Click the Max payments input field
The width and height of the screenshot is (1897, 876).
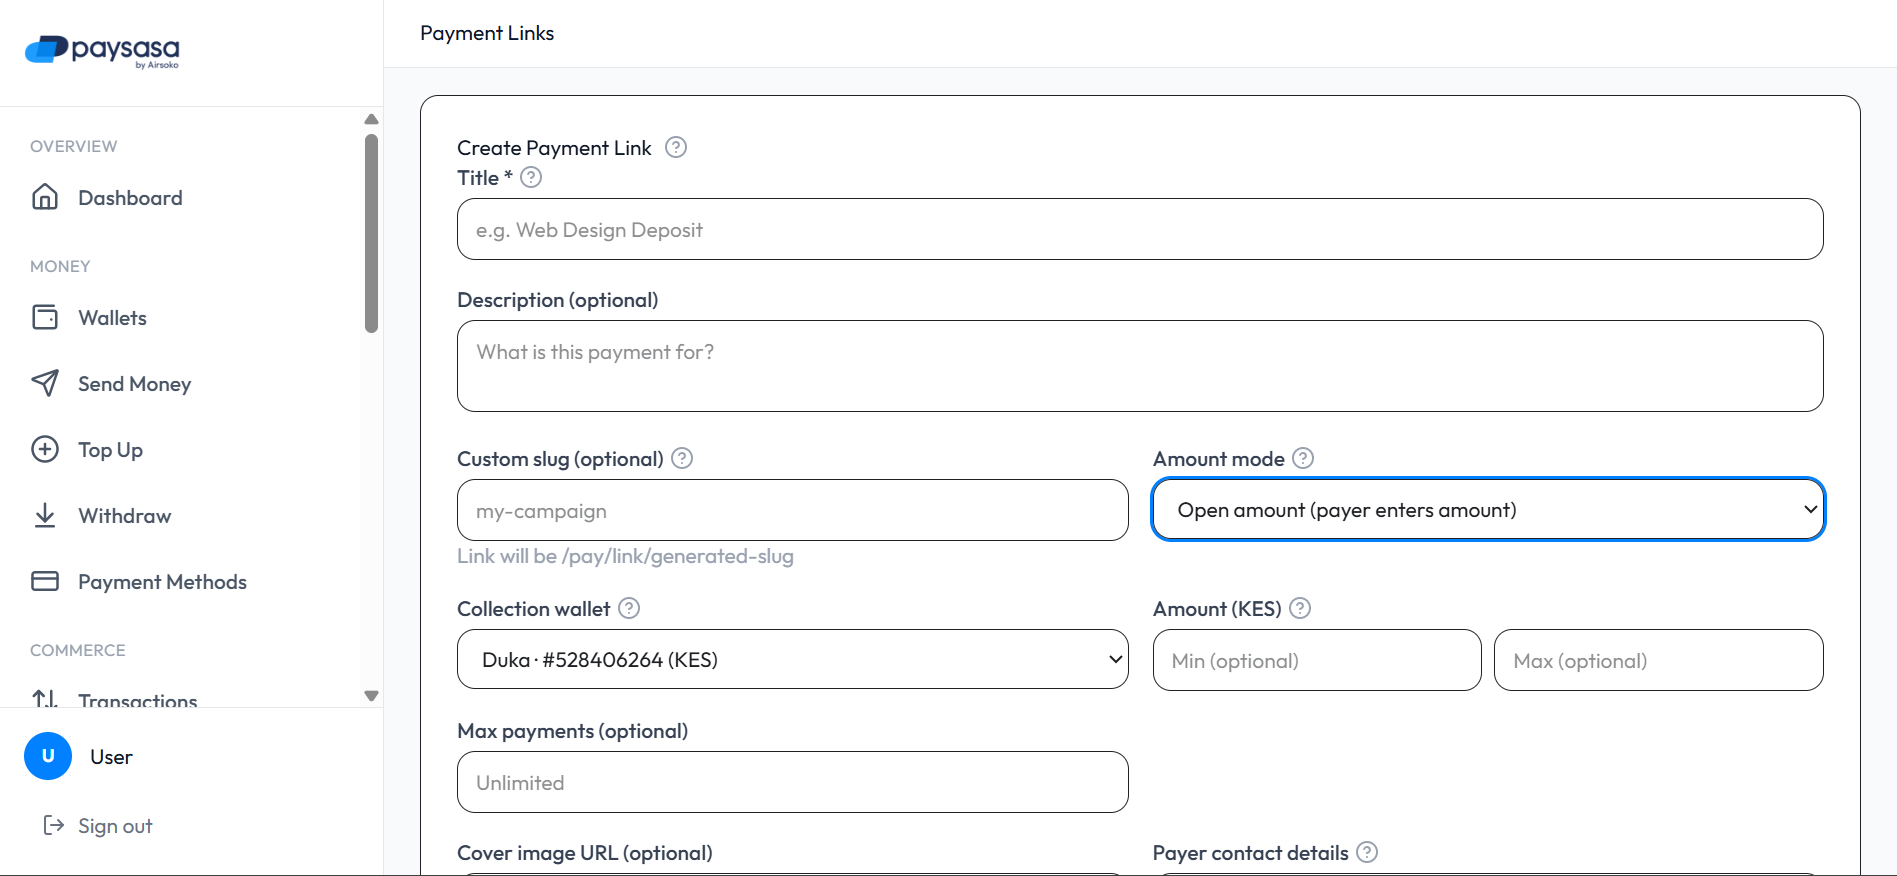(792, 782)
